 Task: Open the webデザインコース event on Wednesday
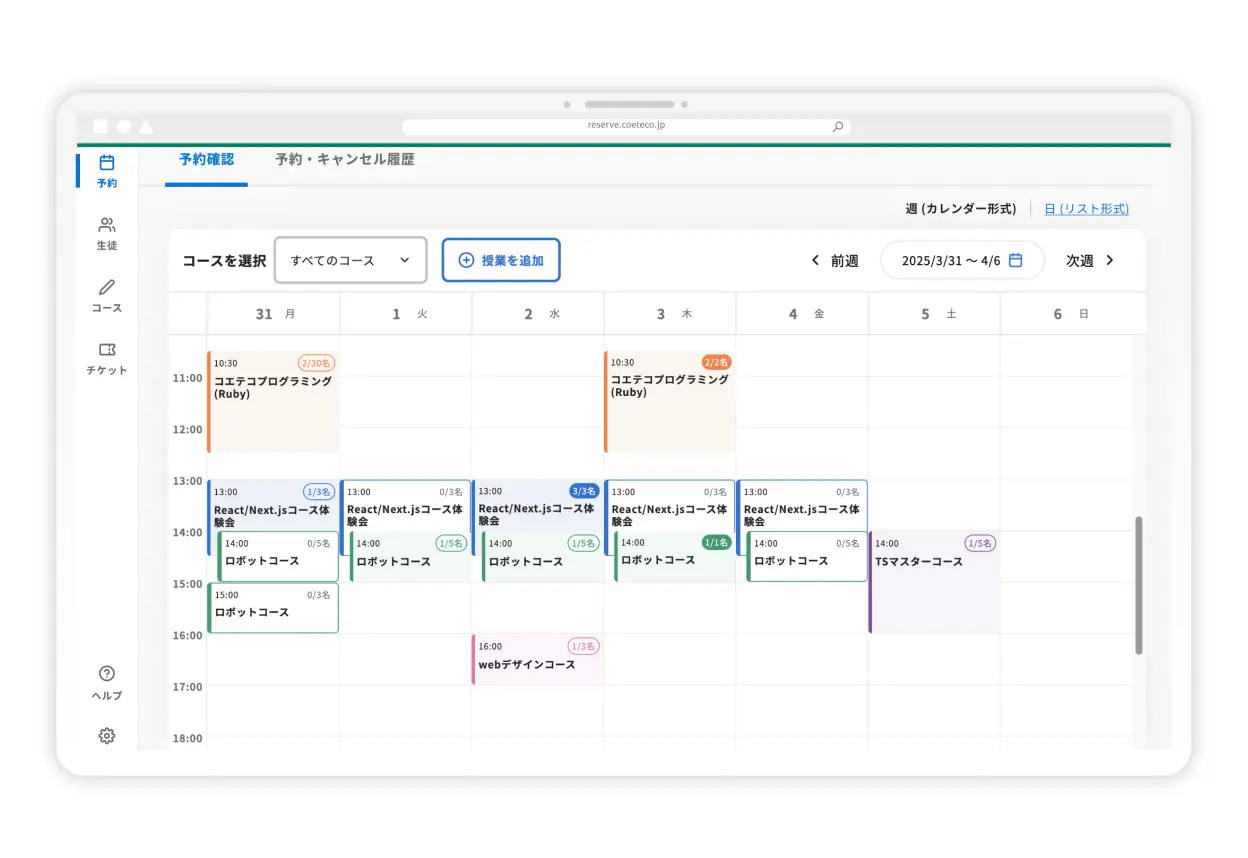(537, 658)
